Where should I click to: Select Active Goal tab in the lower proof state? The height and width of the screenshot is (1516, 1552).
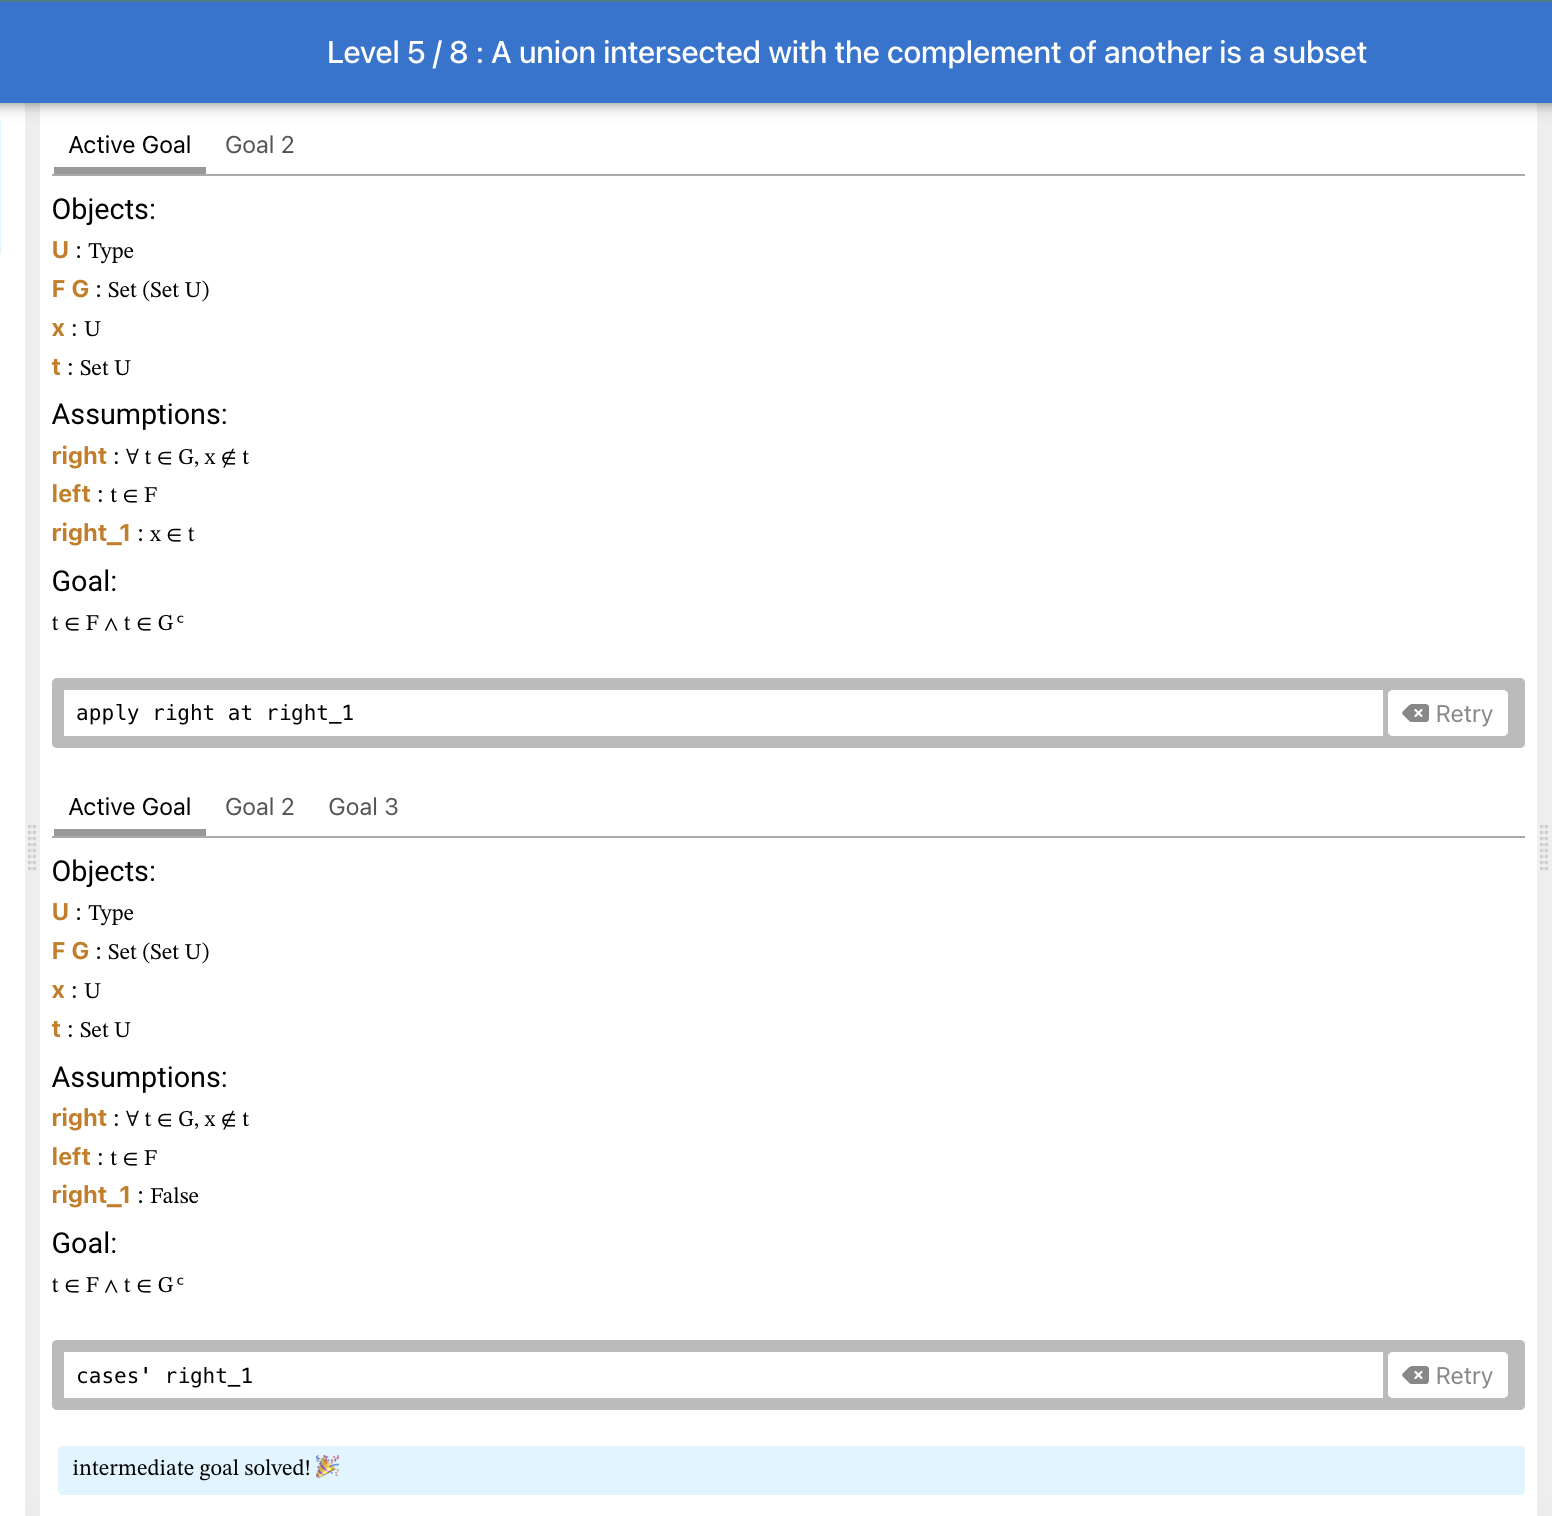click(129, 807)
